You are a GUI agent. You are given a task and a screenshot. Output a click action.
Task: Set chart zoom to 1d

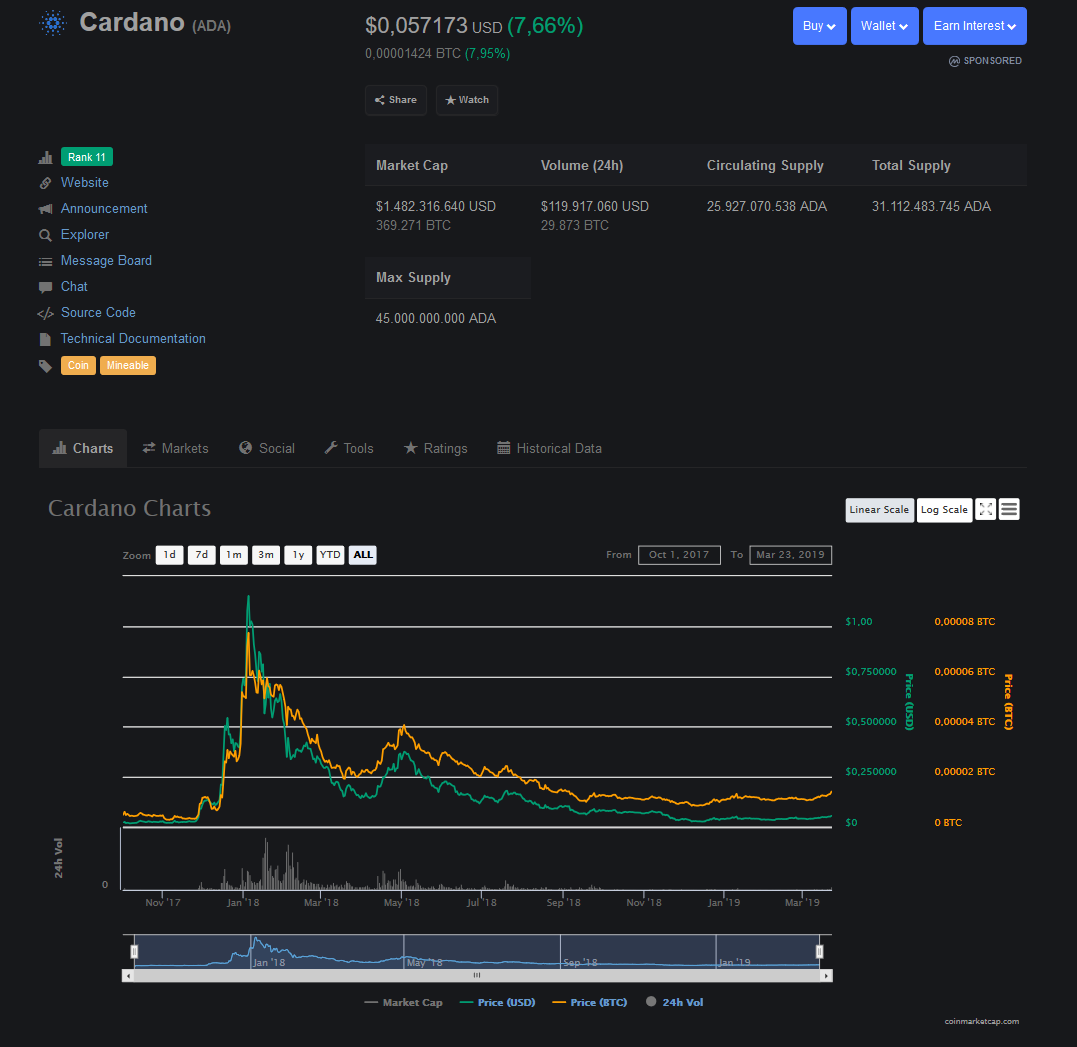pos(170,555)
